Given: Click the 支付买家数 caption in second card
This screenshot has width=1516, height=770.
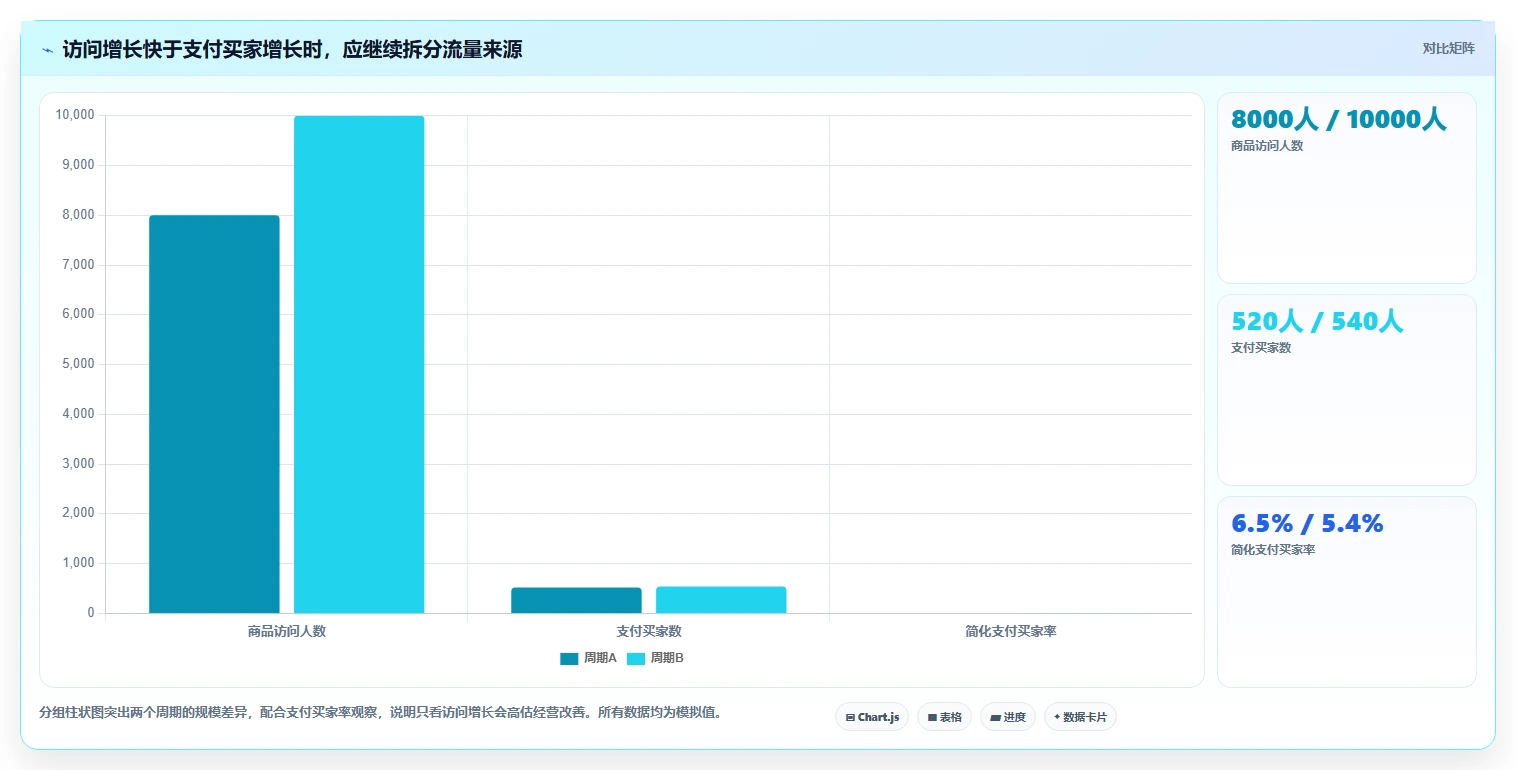Looking at the screenshot, I should 1261,348.
